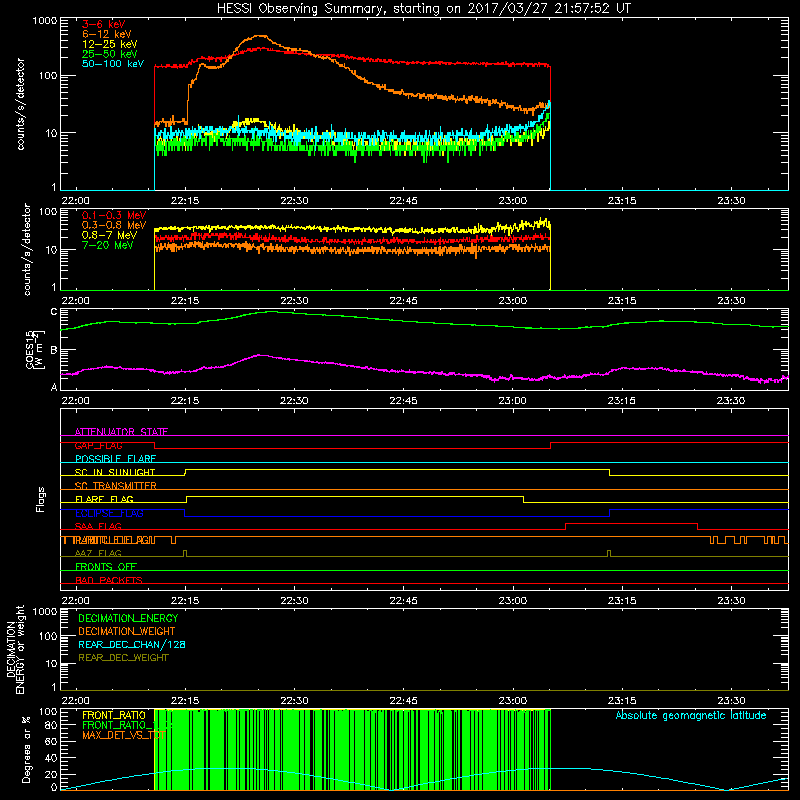Click the 'POSSIBLE_FLARE' flag label
This screenshot has height=800, width=800.
[x=115, y=459]
